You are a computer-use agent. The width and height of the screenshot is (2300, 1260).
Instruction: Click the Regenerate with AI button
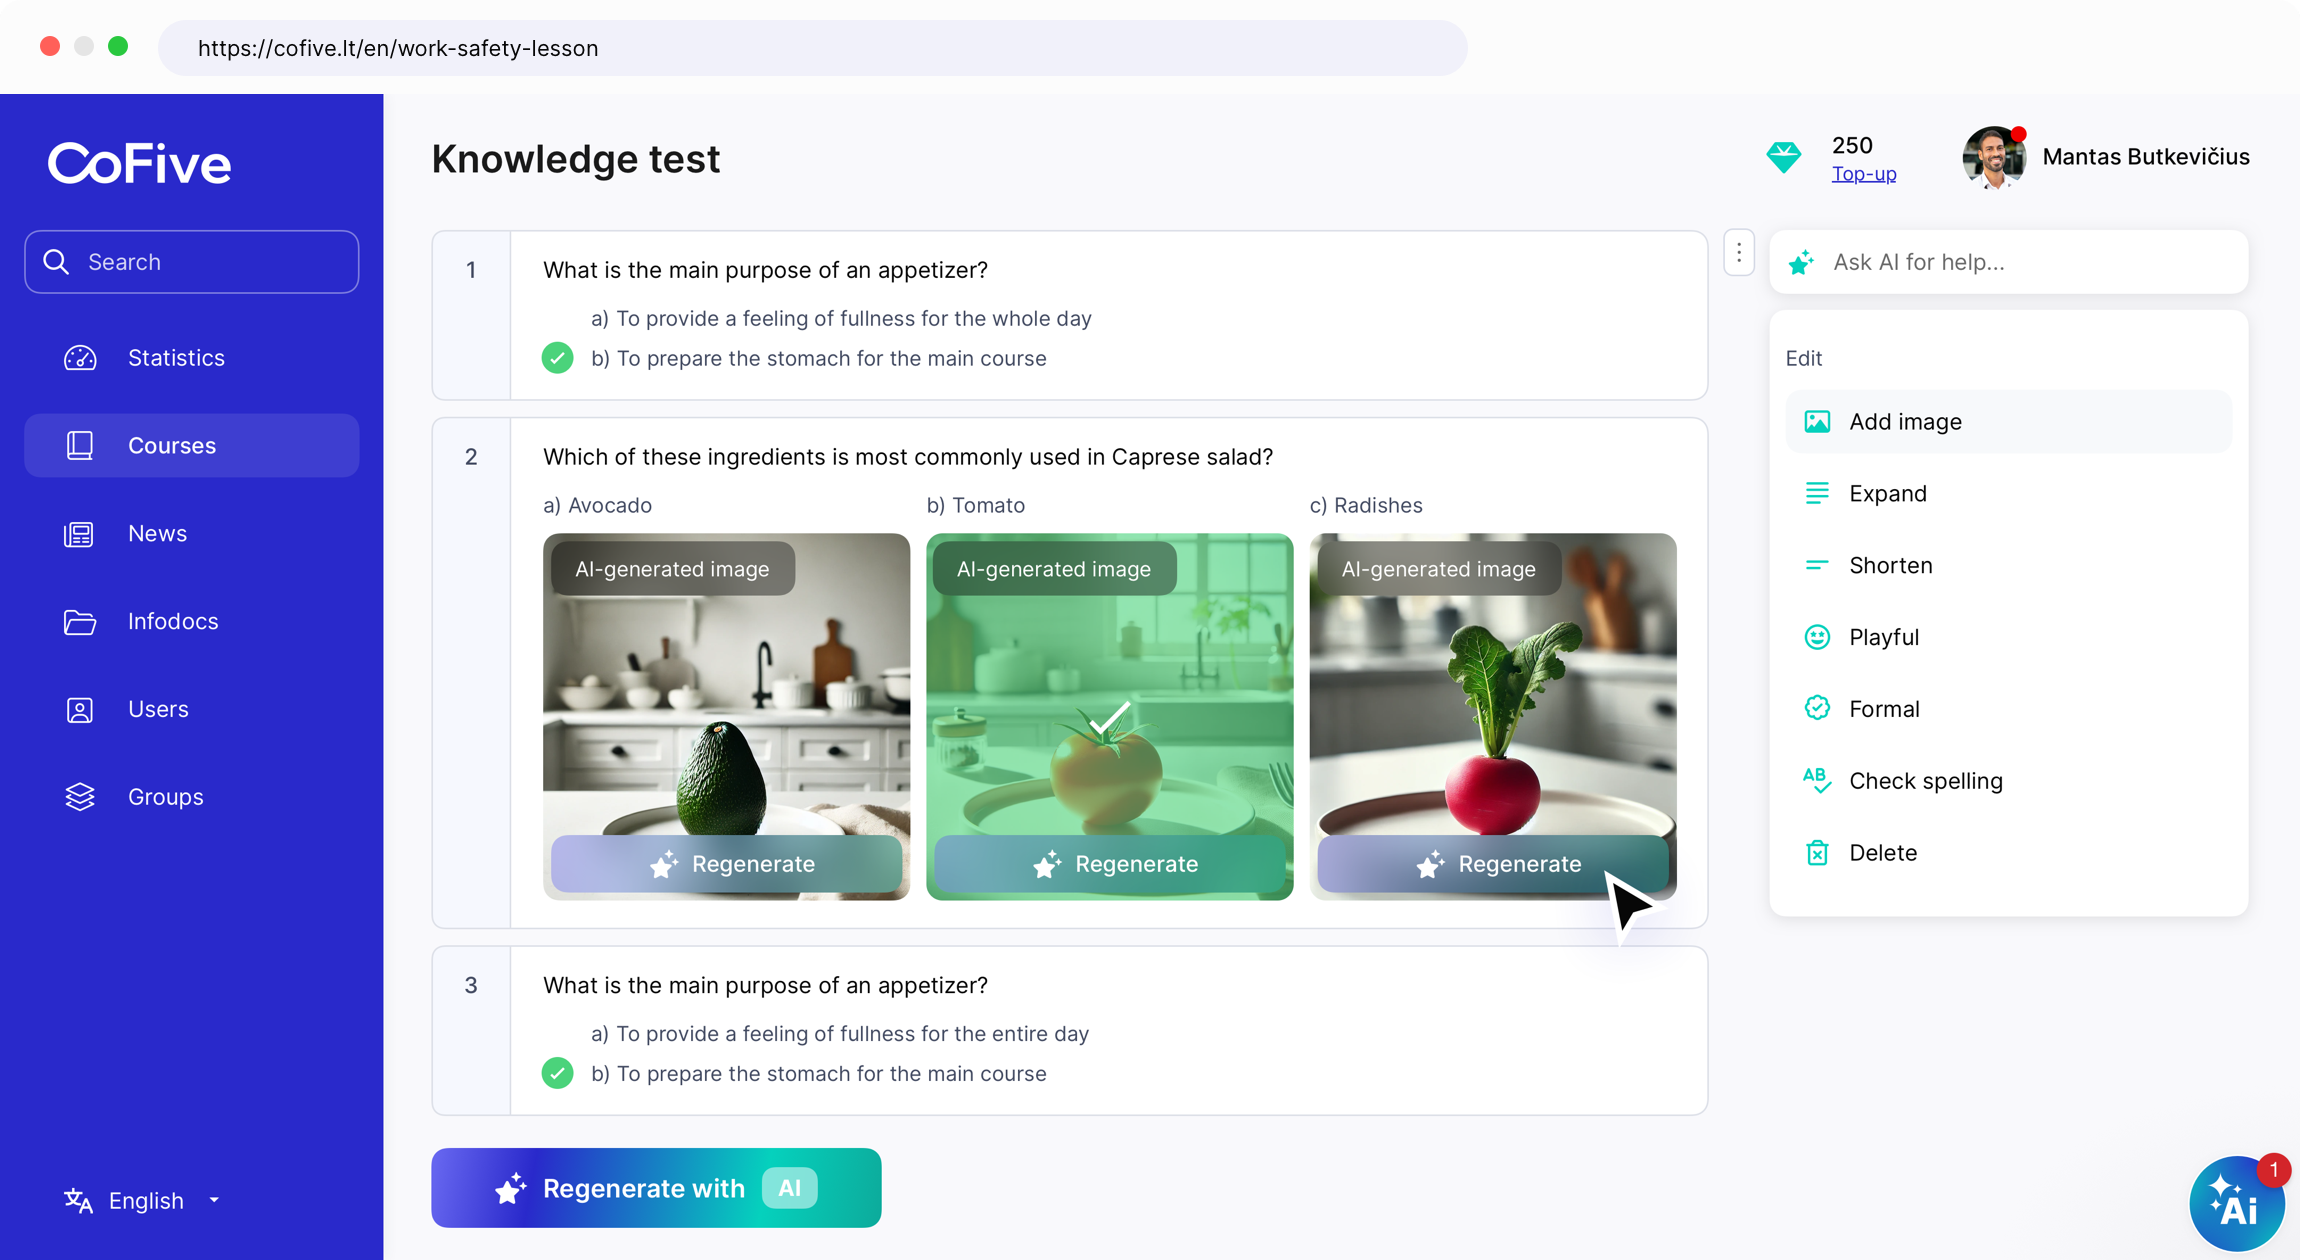[656, 1188]
